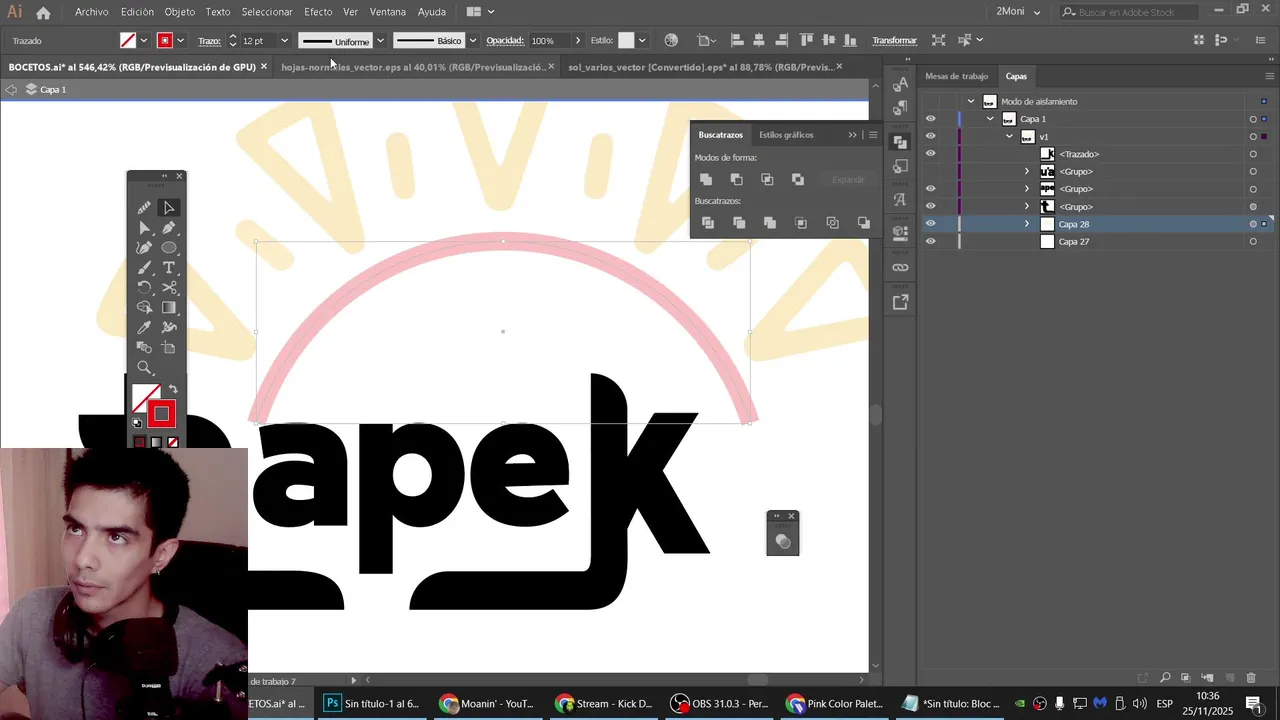The width and height of the screenshot is (1280, 720).
Task: Select the Gradient tool
Action: click(169, 308)
